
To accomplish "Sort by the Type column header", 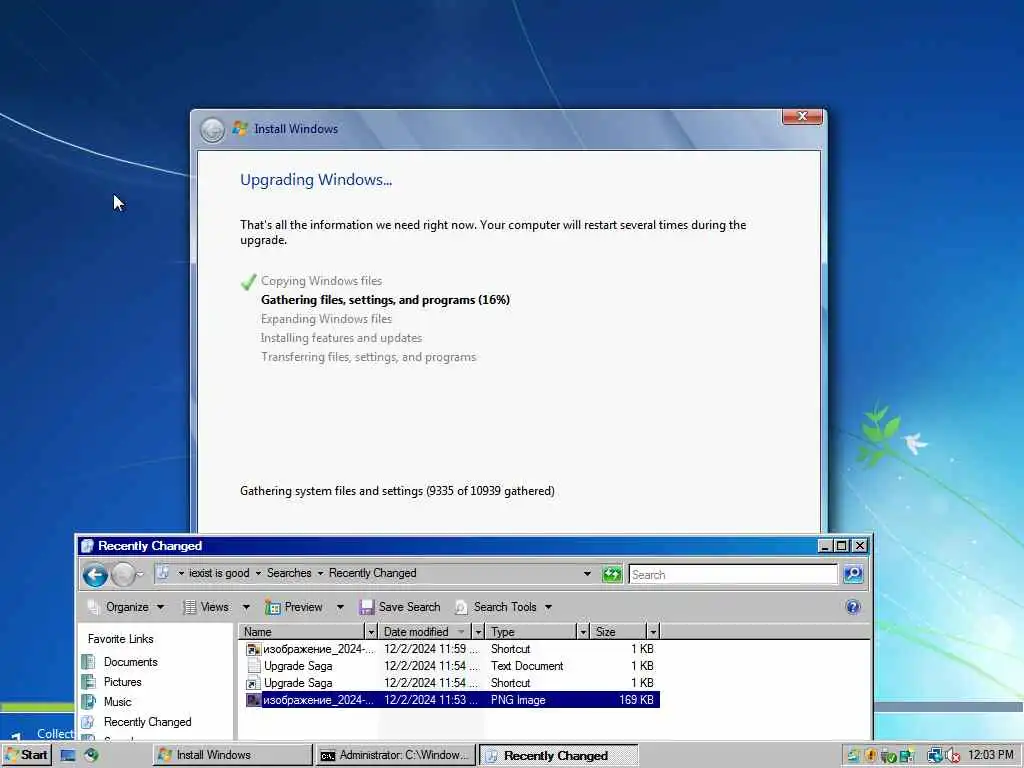I will [531, 632].
